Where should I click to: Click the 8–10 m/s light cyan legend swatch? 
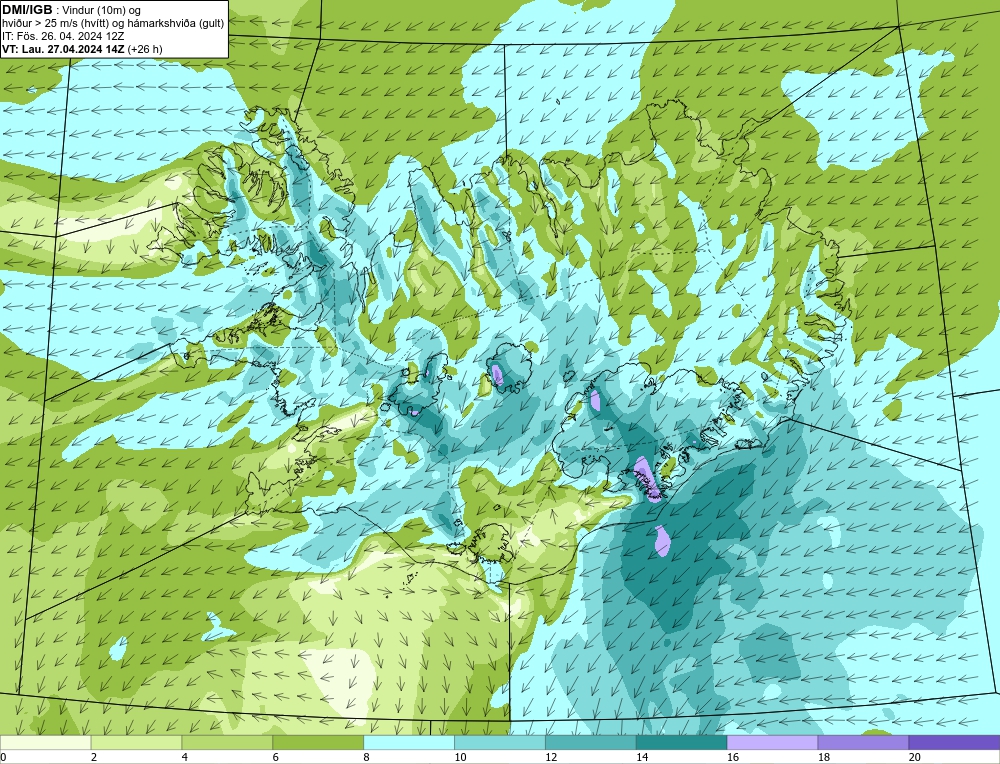click(409, 742)
